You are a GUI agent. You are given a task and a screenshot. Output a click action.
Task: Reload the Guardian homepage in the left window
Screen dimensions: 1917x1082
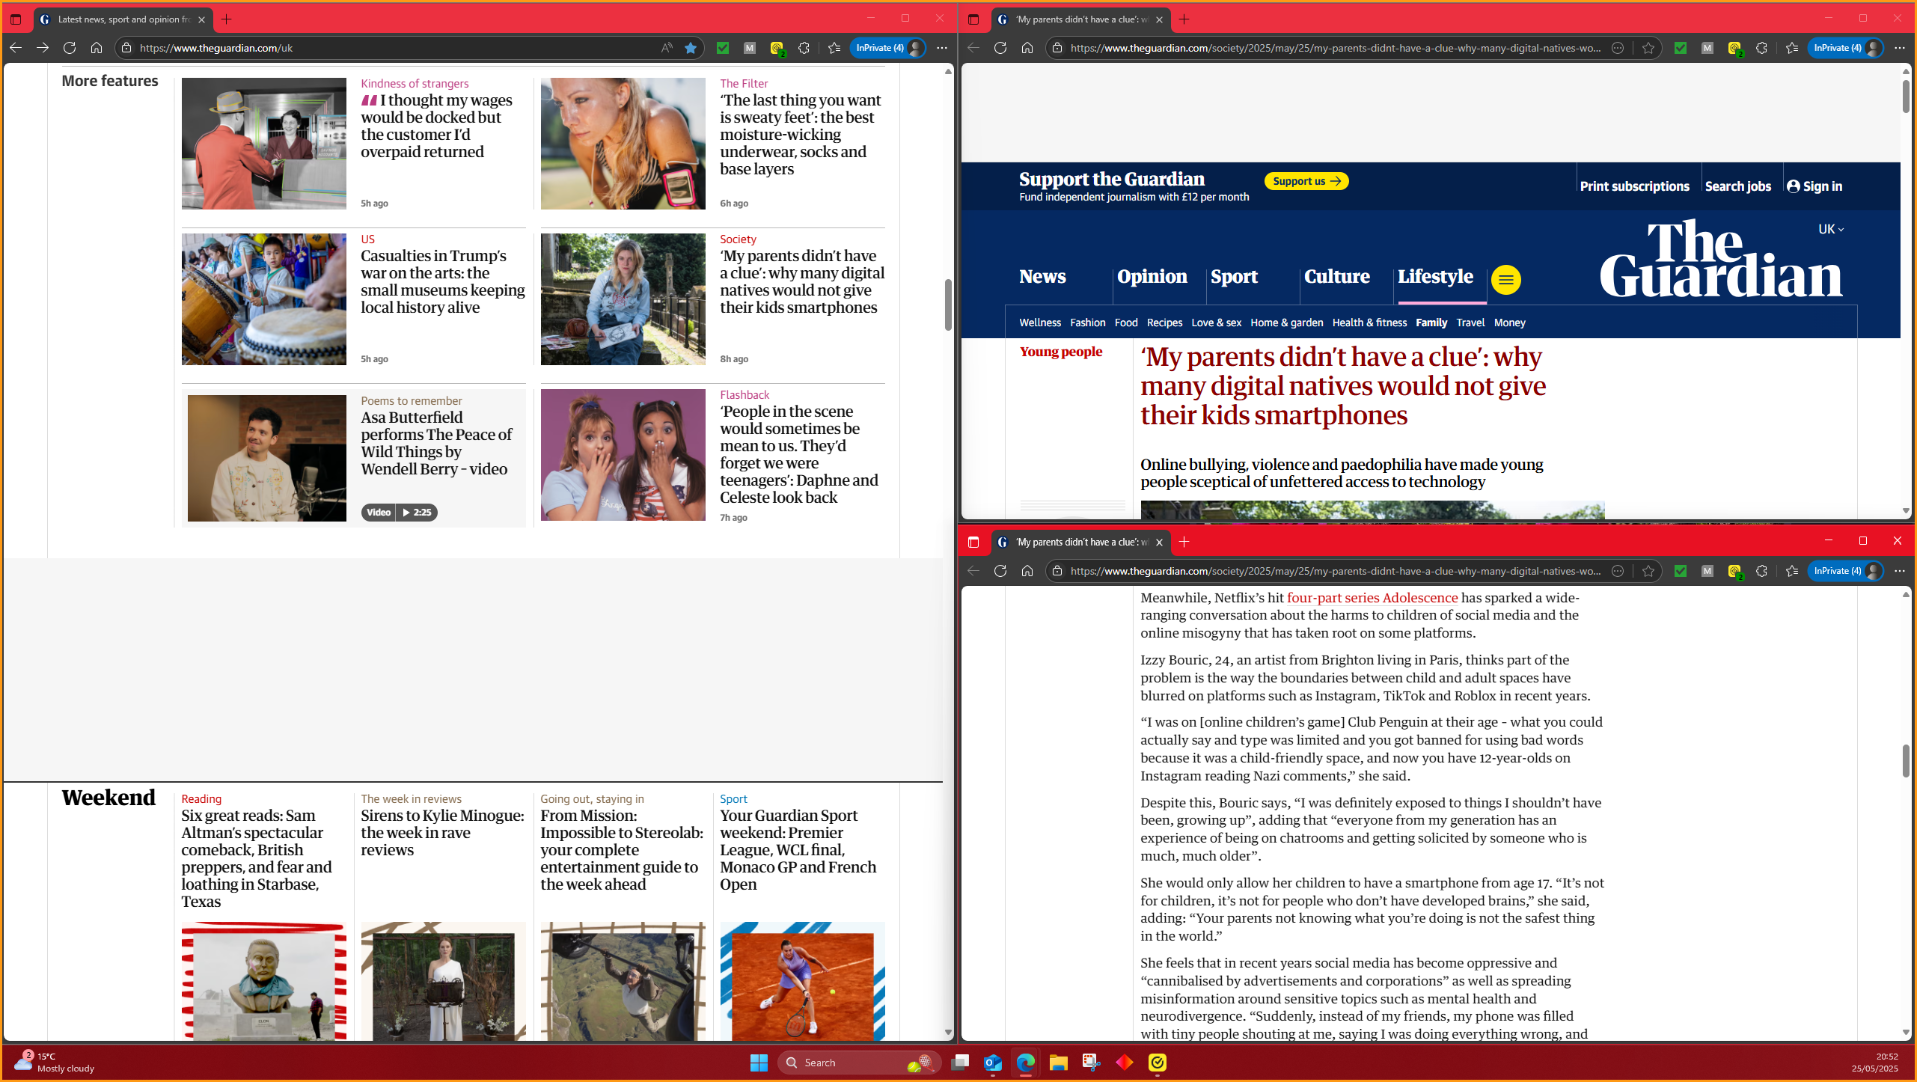(x=69, y=48)
